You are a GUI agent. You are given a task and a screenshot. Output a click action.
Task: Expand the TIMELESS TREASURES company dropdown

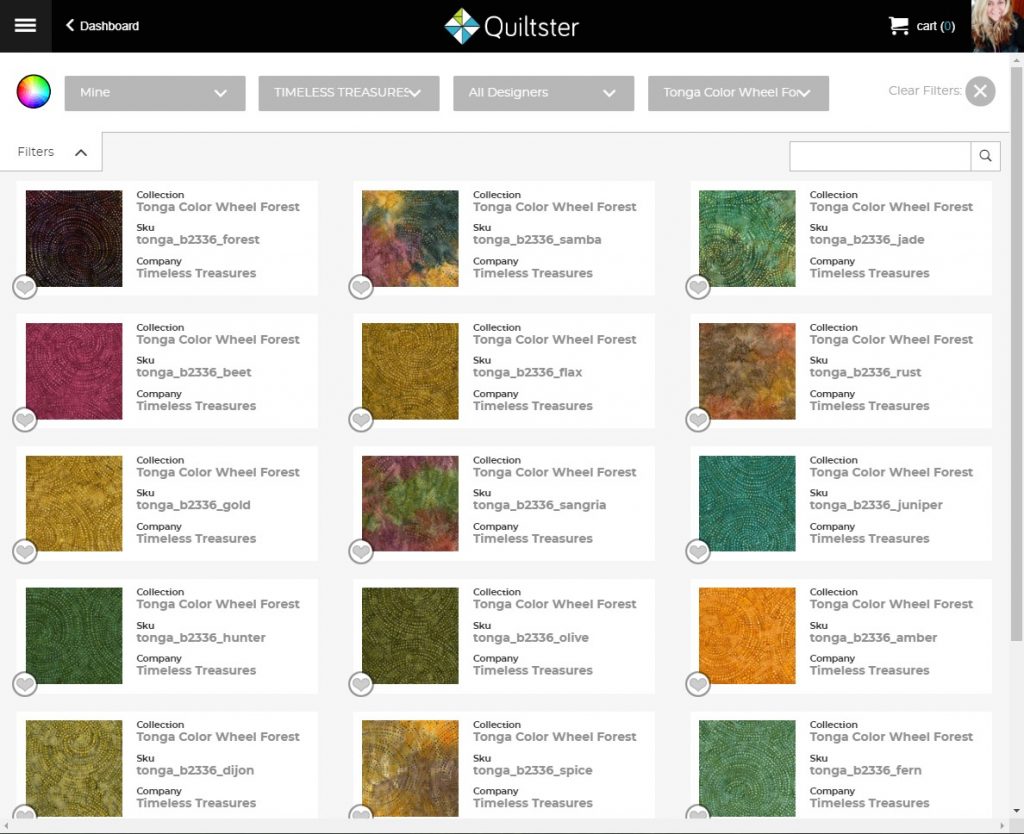(x=349, y=93)
